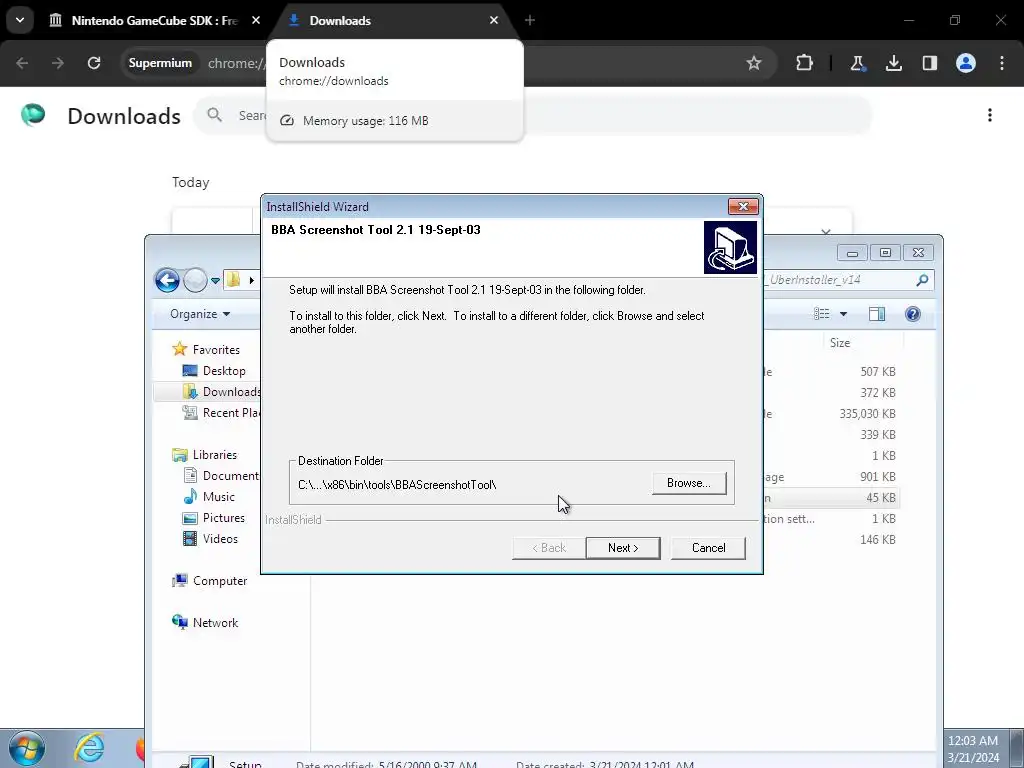Click the Supermium site chip
The width and height of the screenshot is (1024, 768).
click(x=160, y=63)
